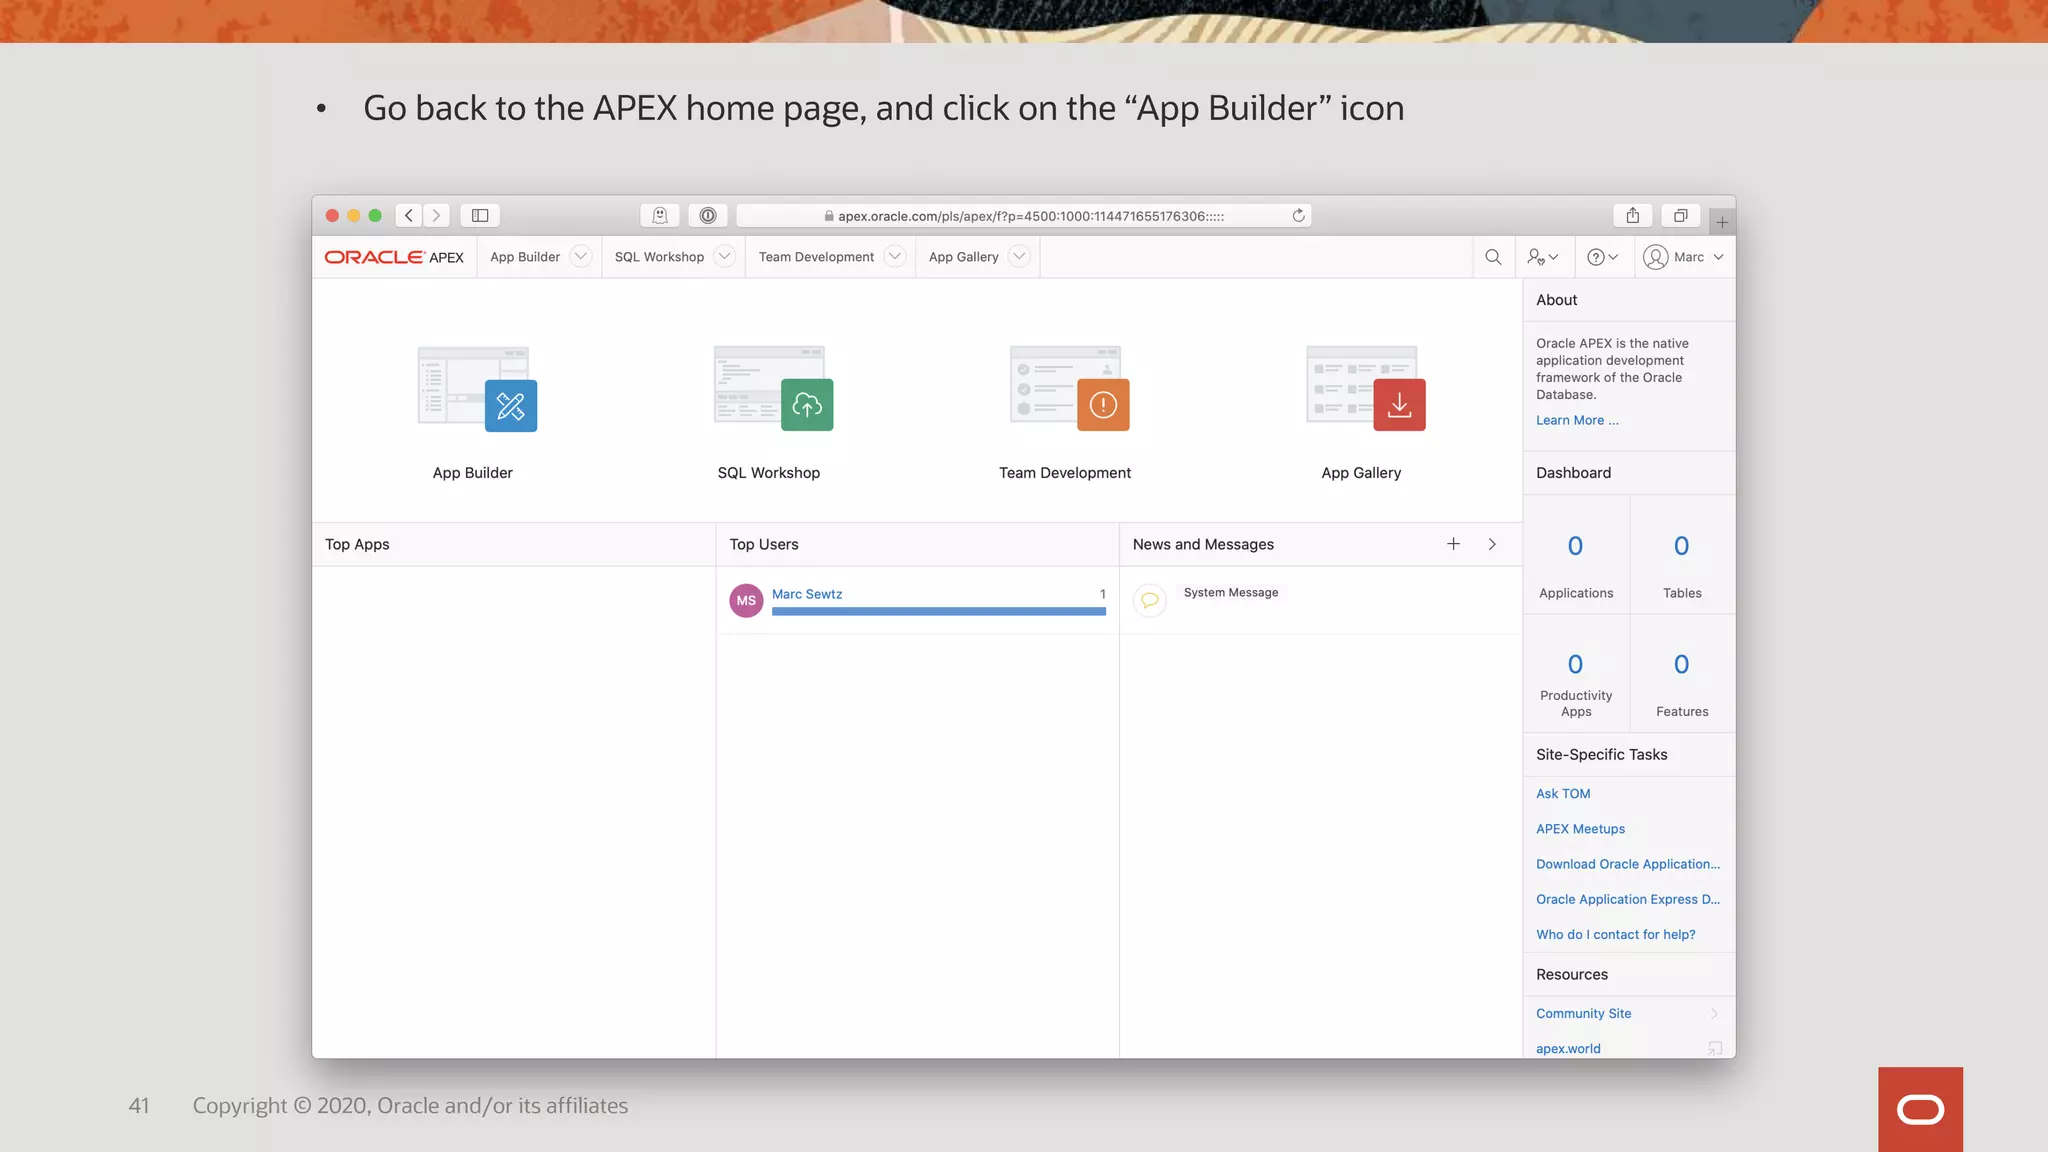The height and width of the screenshot is (1152, 2048).
Task: Open the APEX Meetups link
Action: pyautogui.click(x=1580, y=829)
